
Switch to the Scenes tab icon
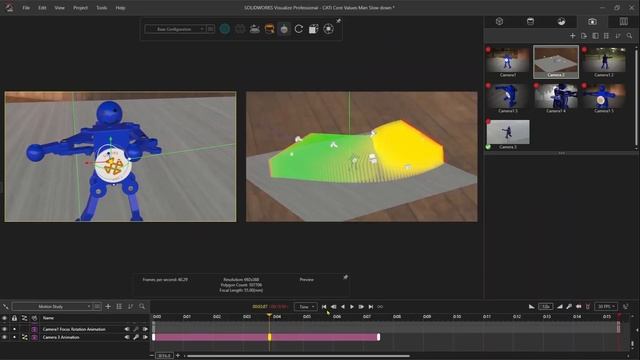point(561,22)
